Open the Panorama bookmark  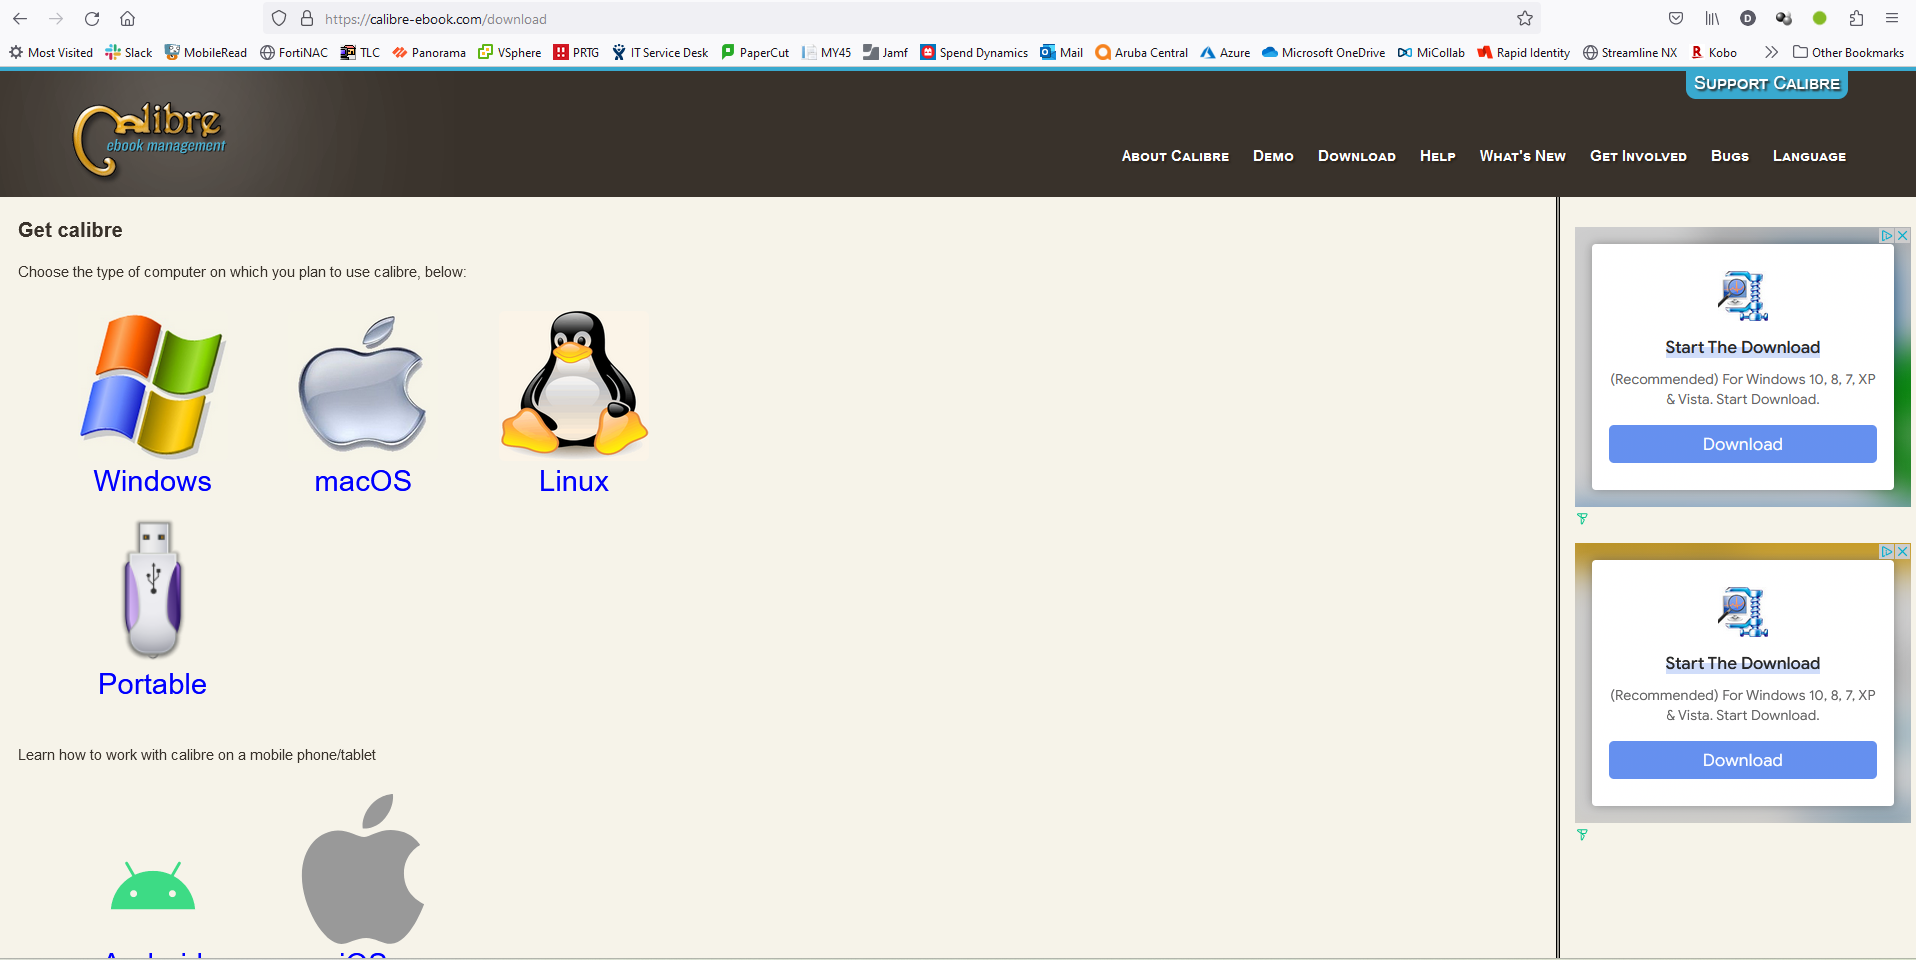[429, 52]
